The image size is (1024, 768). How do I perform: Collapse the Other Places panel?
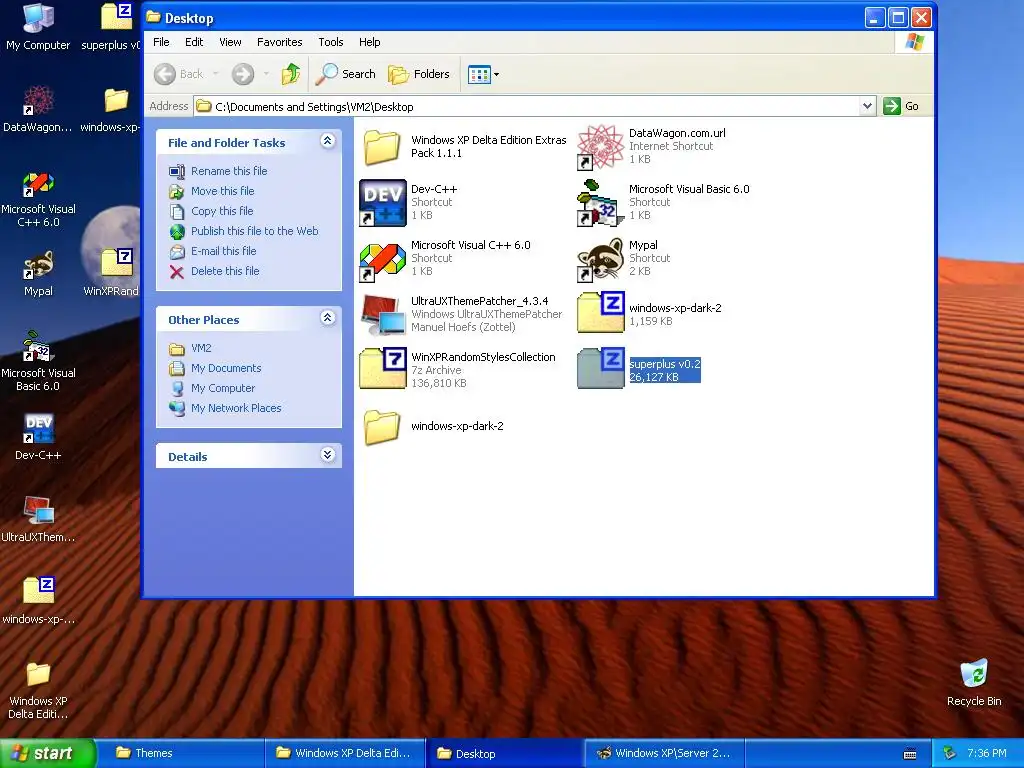click(x=328, y=318)
